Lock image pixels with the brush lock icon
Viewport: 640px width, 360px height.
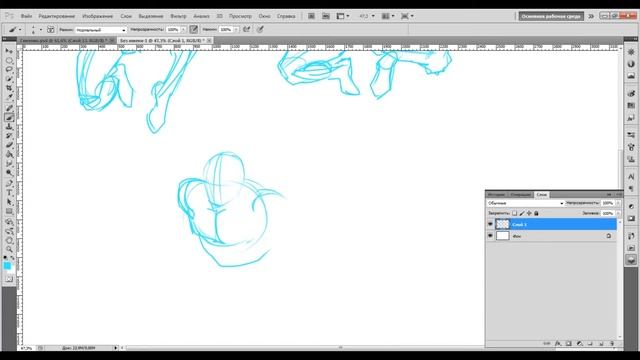click(x=522, y=213)
